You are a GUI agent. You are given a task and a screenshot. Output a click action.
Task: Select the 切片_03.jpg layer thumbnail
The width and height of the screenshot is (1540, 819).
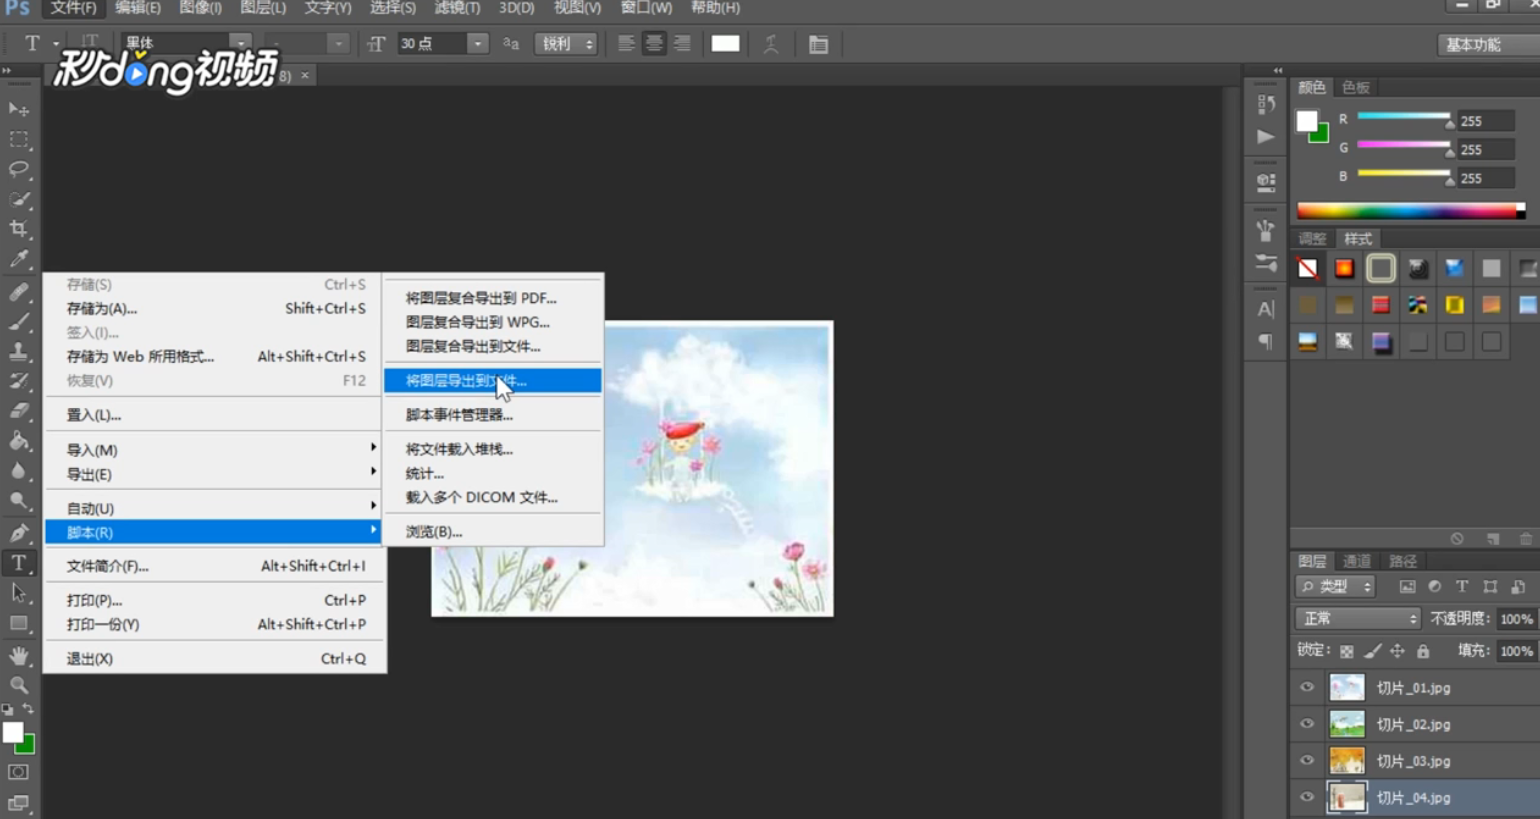coord(1347,760)
